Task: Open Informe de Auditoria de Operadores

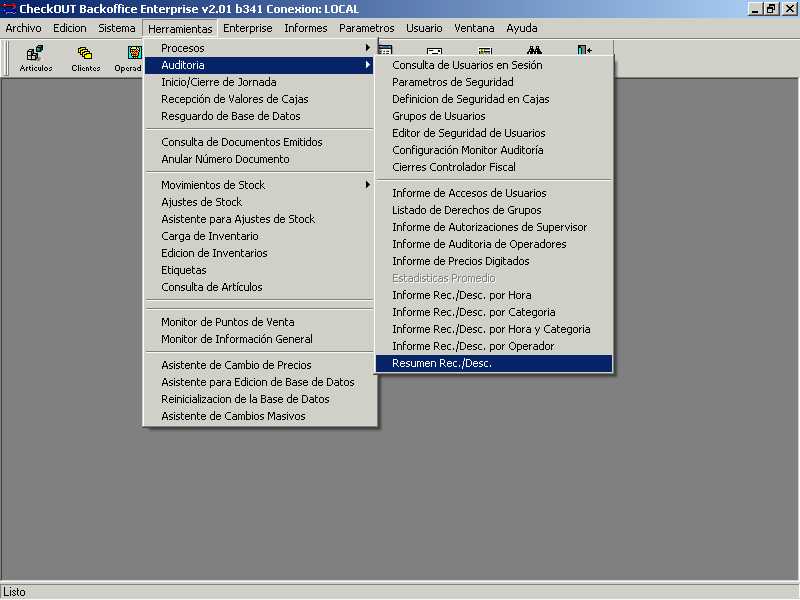Action: (x=494, y=244)
